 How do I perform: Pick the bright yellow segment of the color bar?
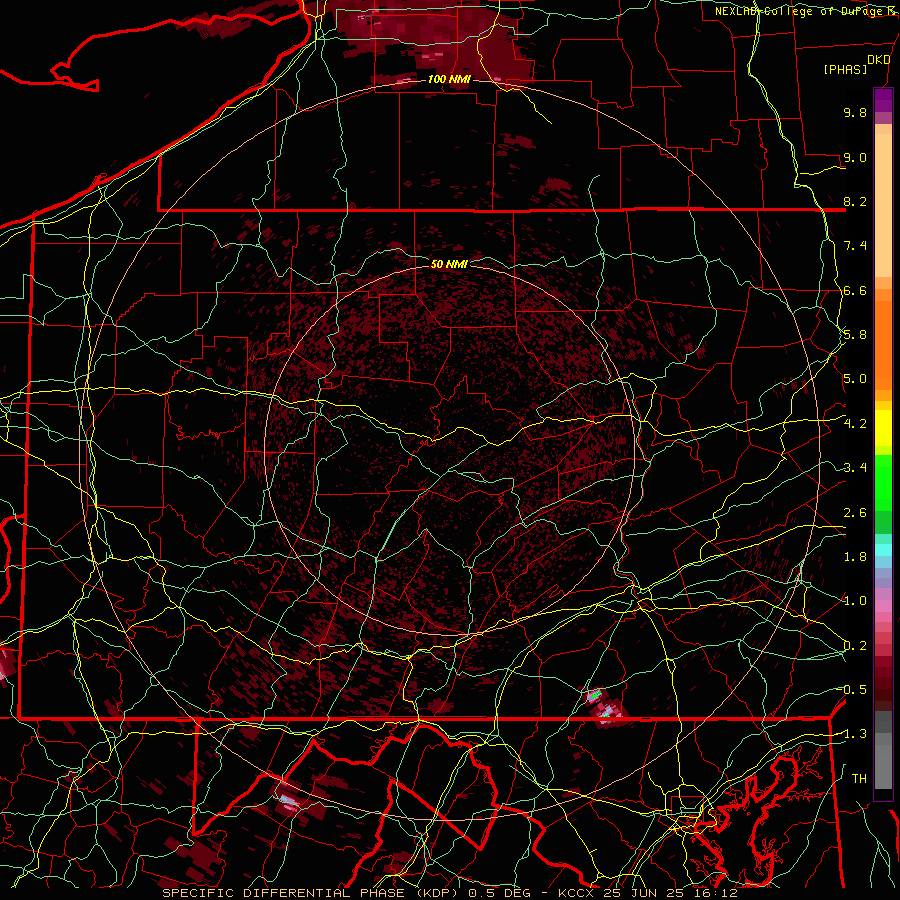tap(883, 428)
